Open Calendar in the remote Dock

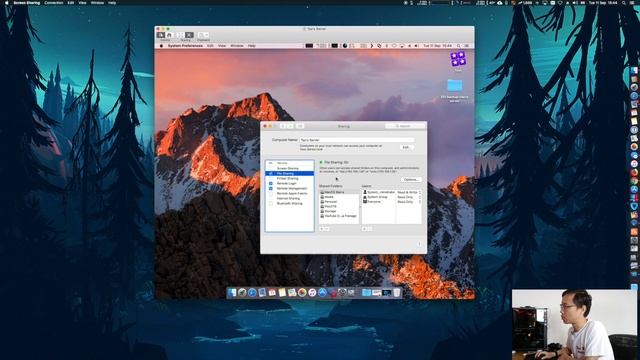point(272,293)
